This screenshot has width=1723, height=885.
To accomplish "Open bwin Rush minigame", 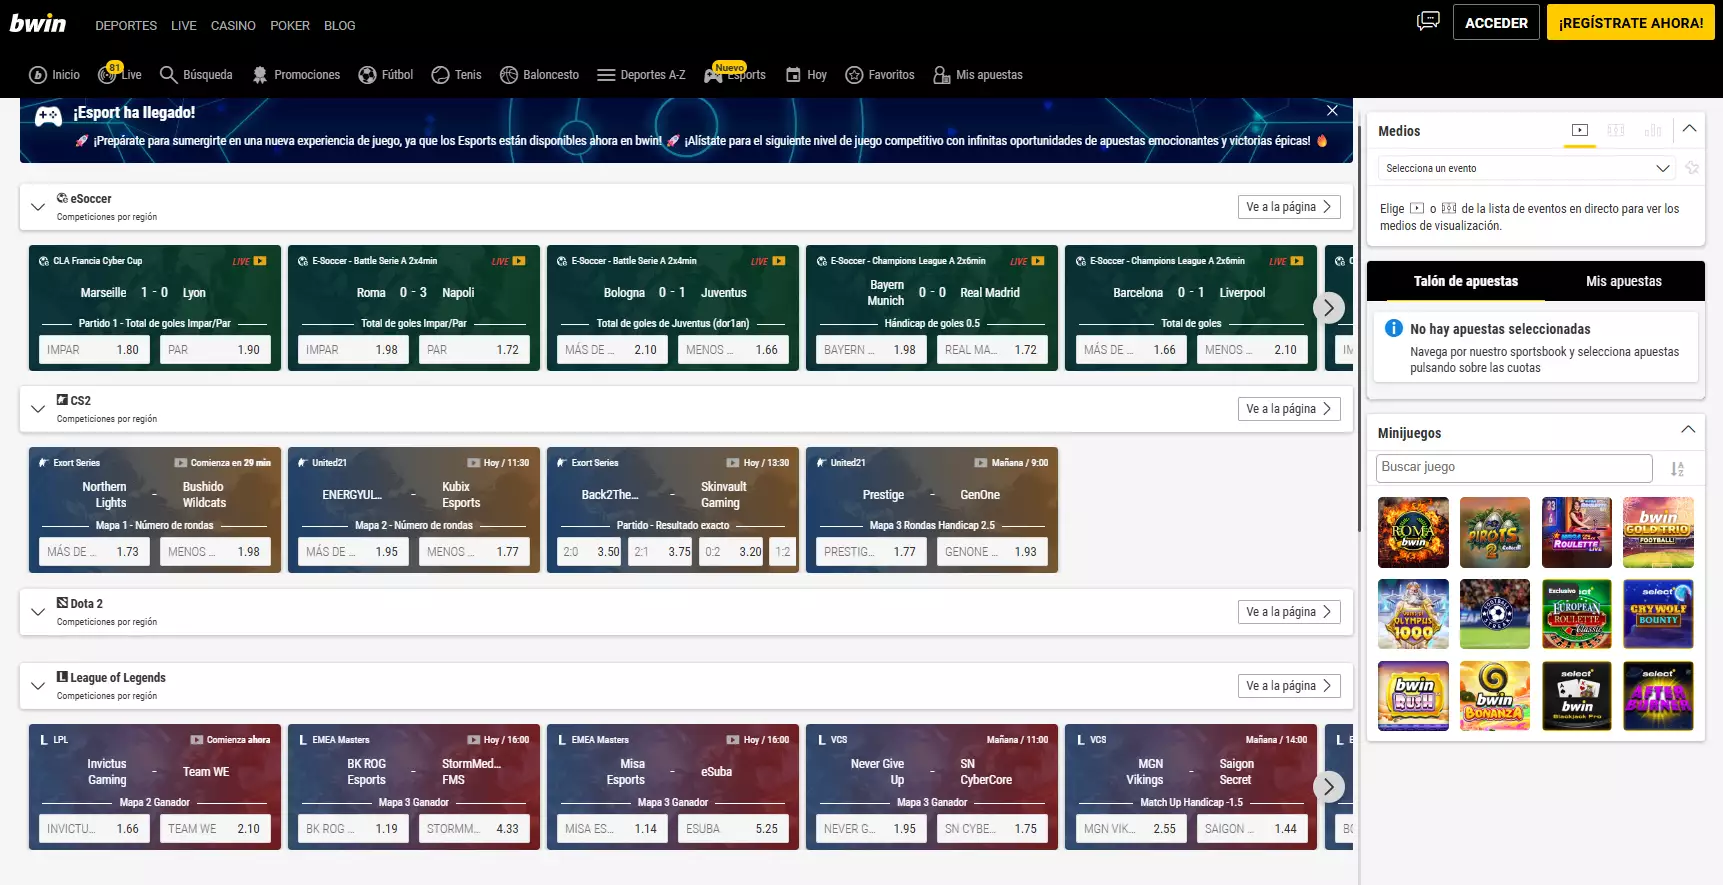I will pyautogui.click(x=1413, y=696).
